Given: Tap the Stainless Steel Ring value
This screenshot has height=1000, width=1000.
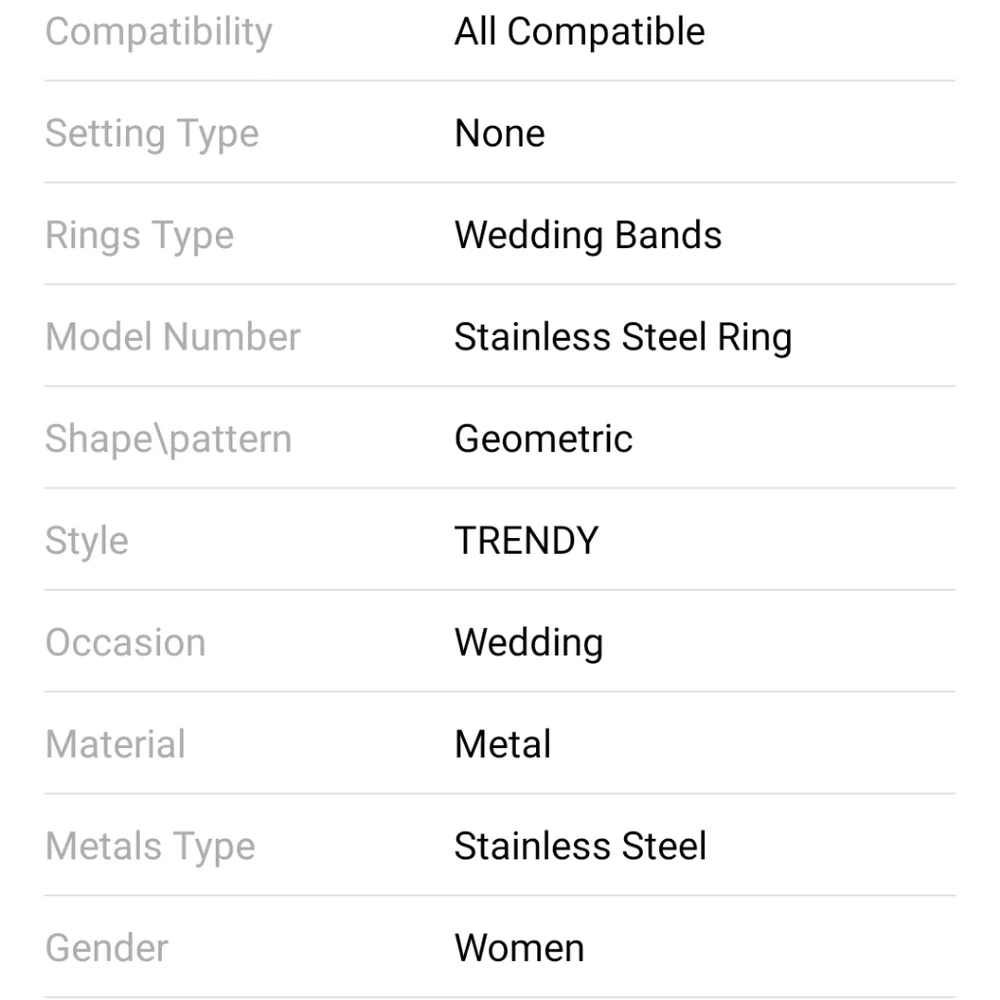Looking at the screenshot, I should [623, 337].
